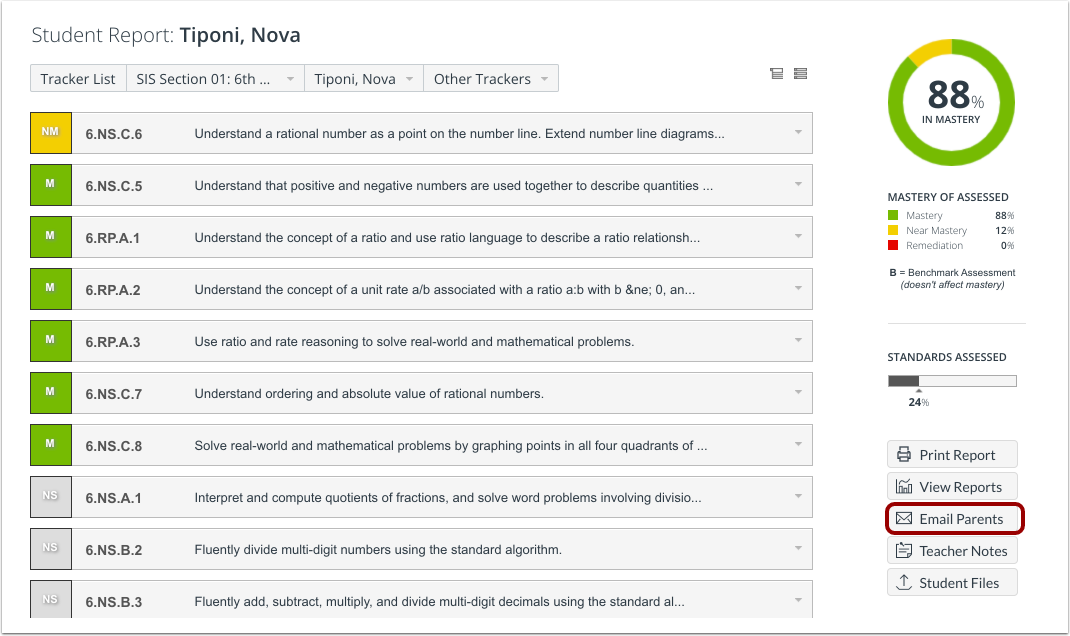Open Teacher Notes via its notepad icon
The width and height of the screenshot is (1070, 636).
[x=905, y=550]
